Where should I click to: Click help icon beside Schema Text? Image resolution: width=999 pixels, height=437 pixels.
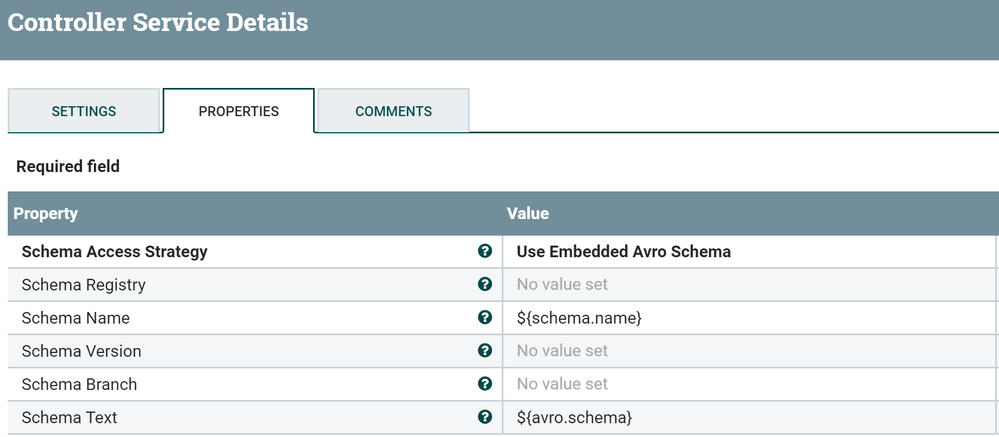[x=485, y=417]
